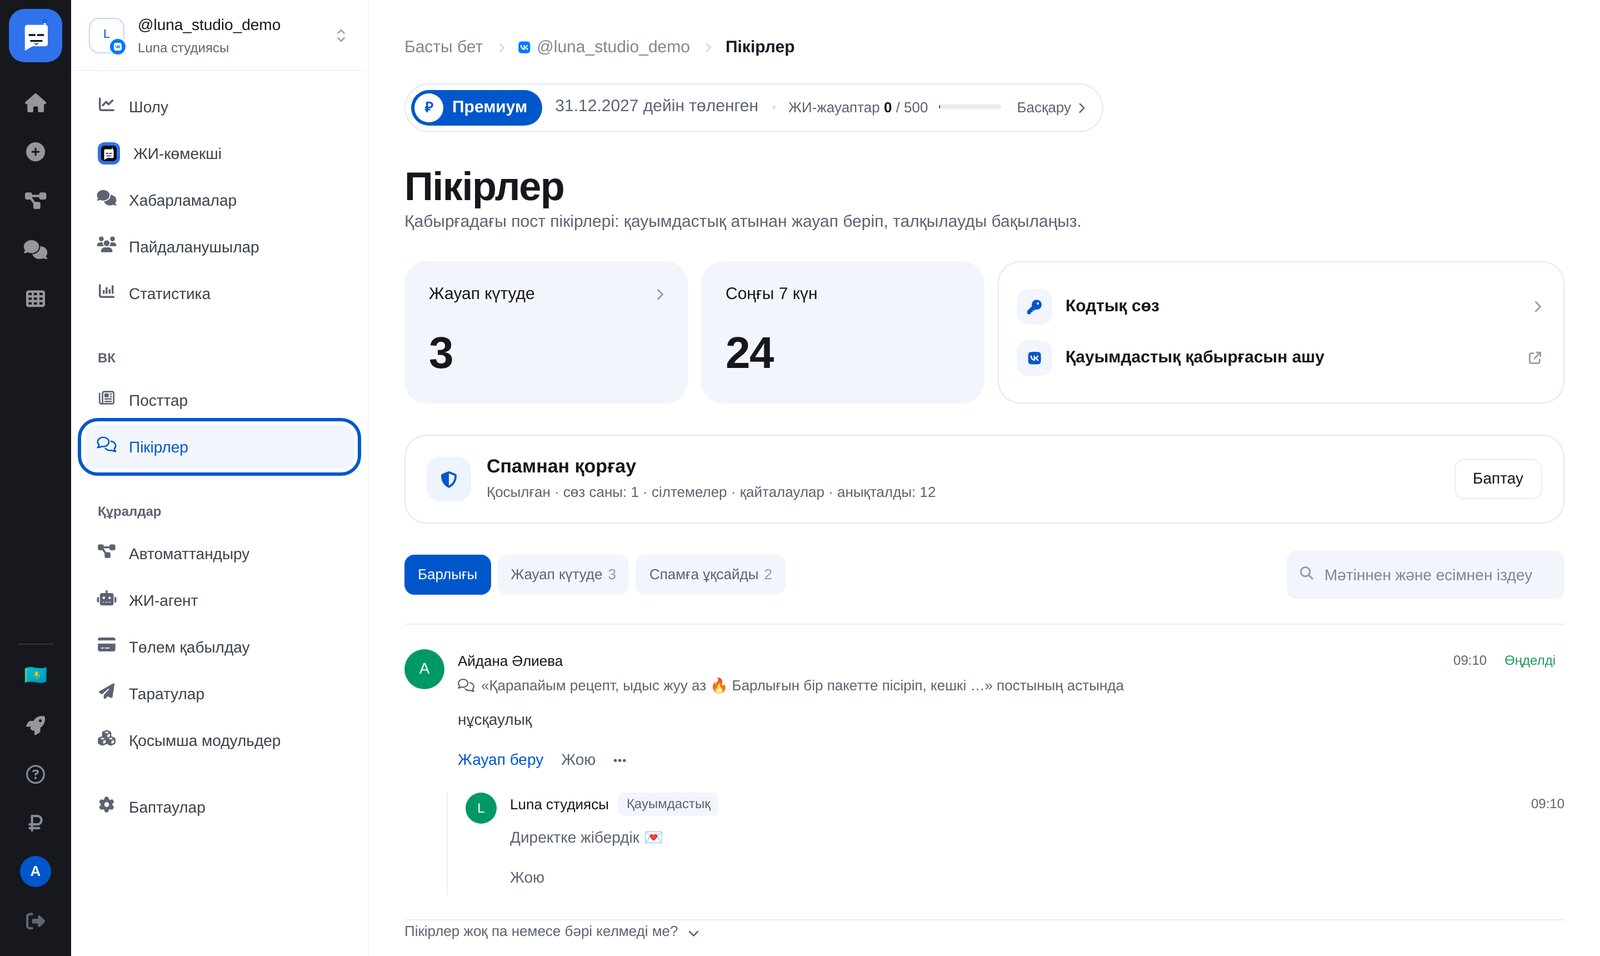Click the search magnifier icon
Viewport: 1600px width, 956px height.
[x=1306, y=574]
